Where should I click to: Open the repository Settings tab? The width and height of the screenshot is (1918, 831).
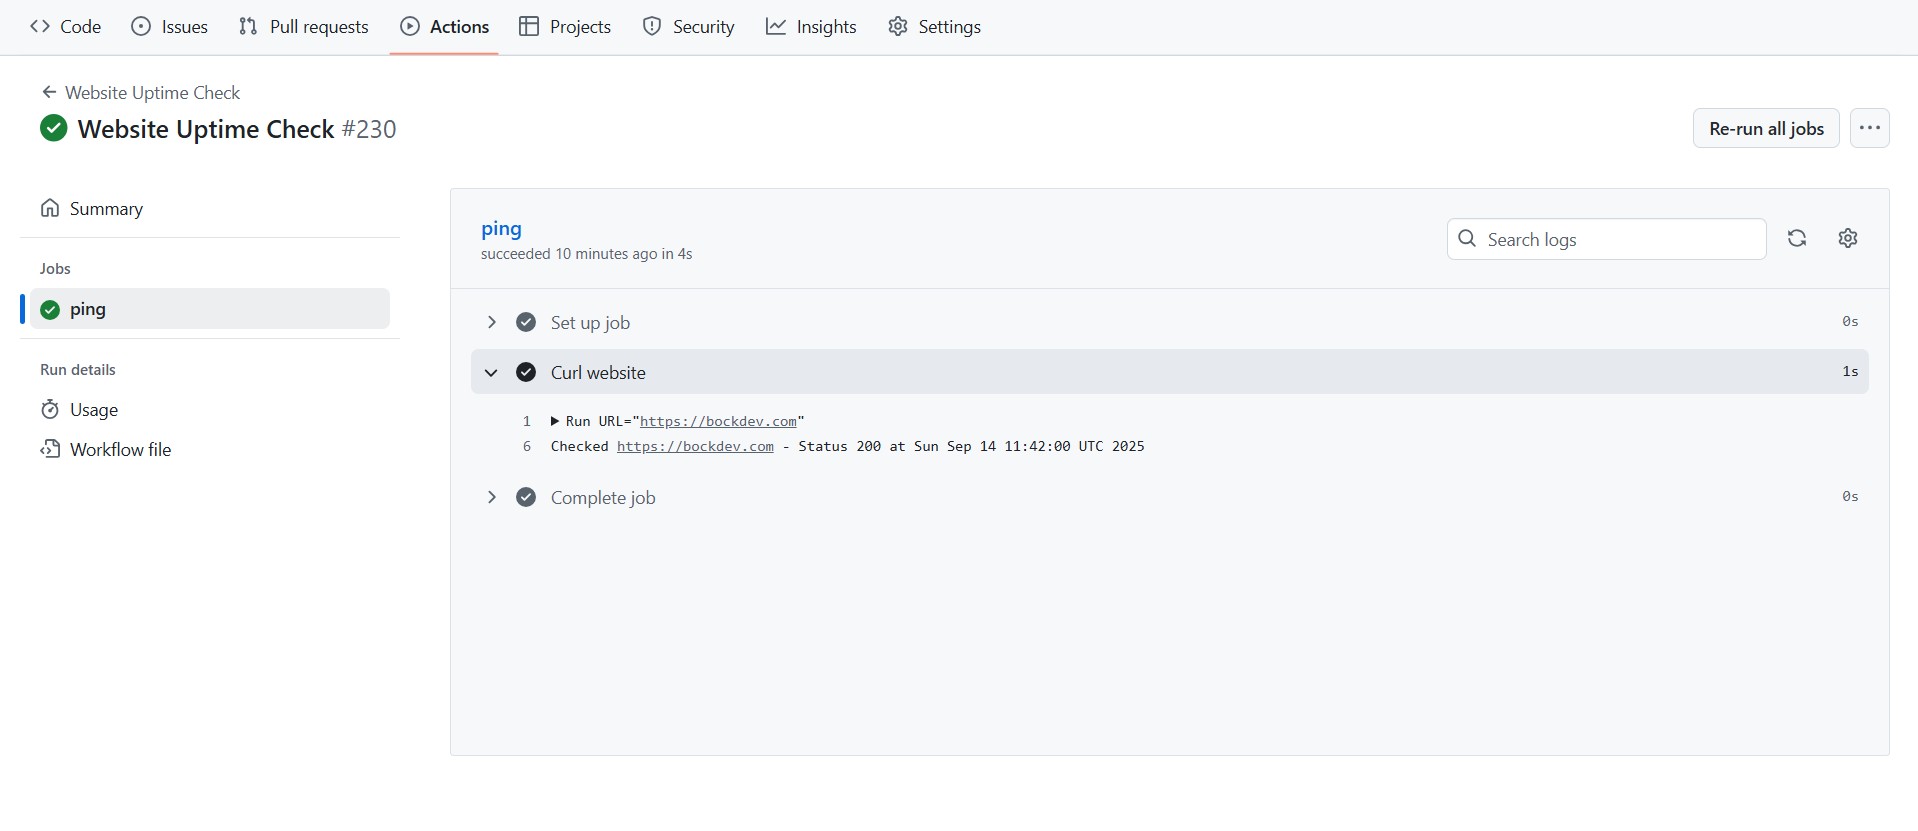934,27
